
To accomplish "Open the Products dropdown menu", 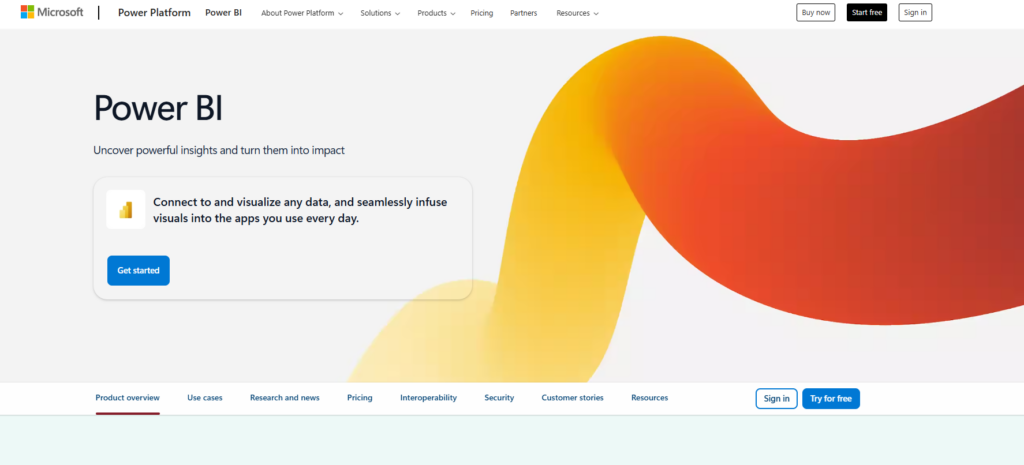I will 436,13.
